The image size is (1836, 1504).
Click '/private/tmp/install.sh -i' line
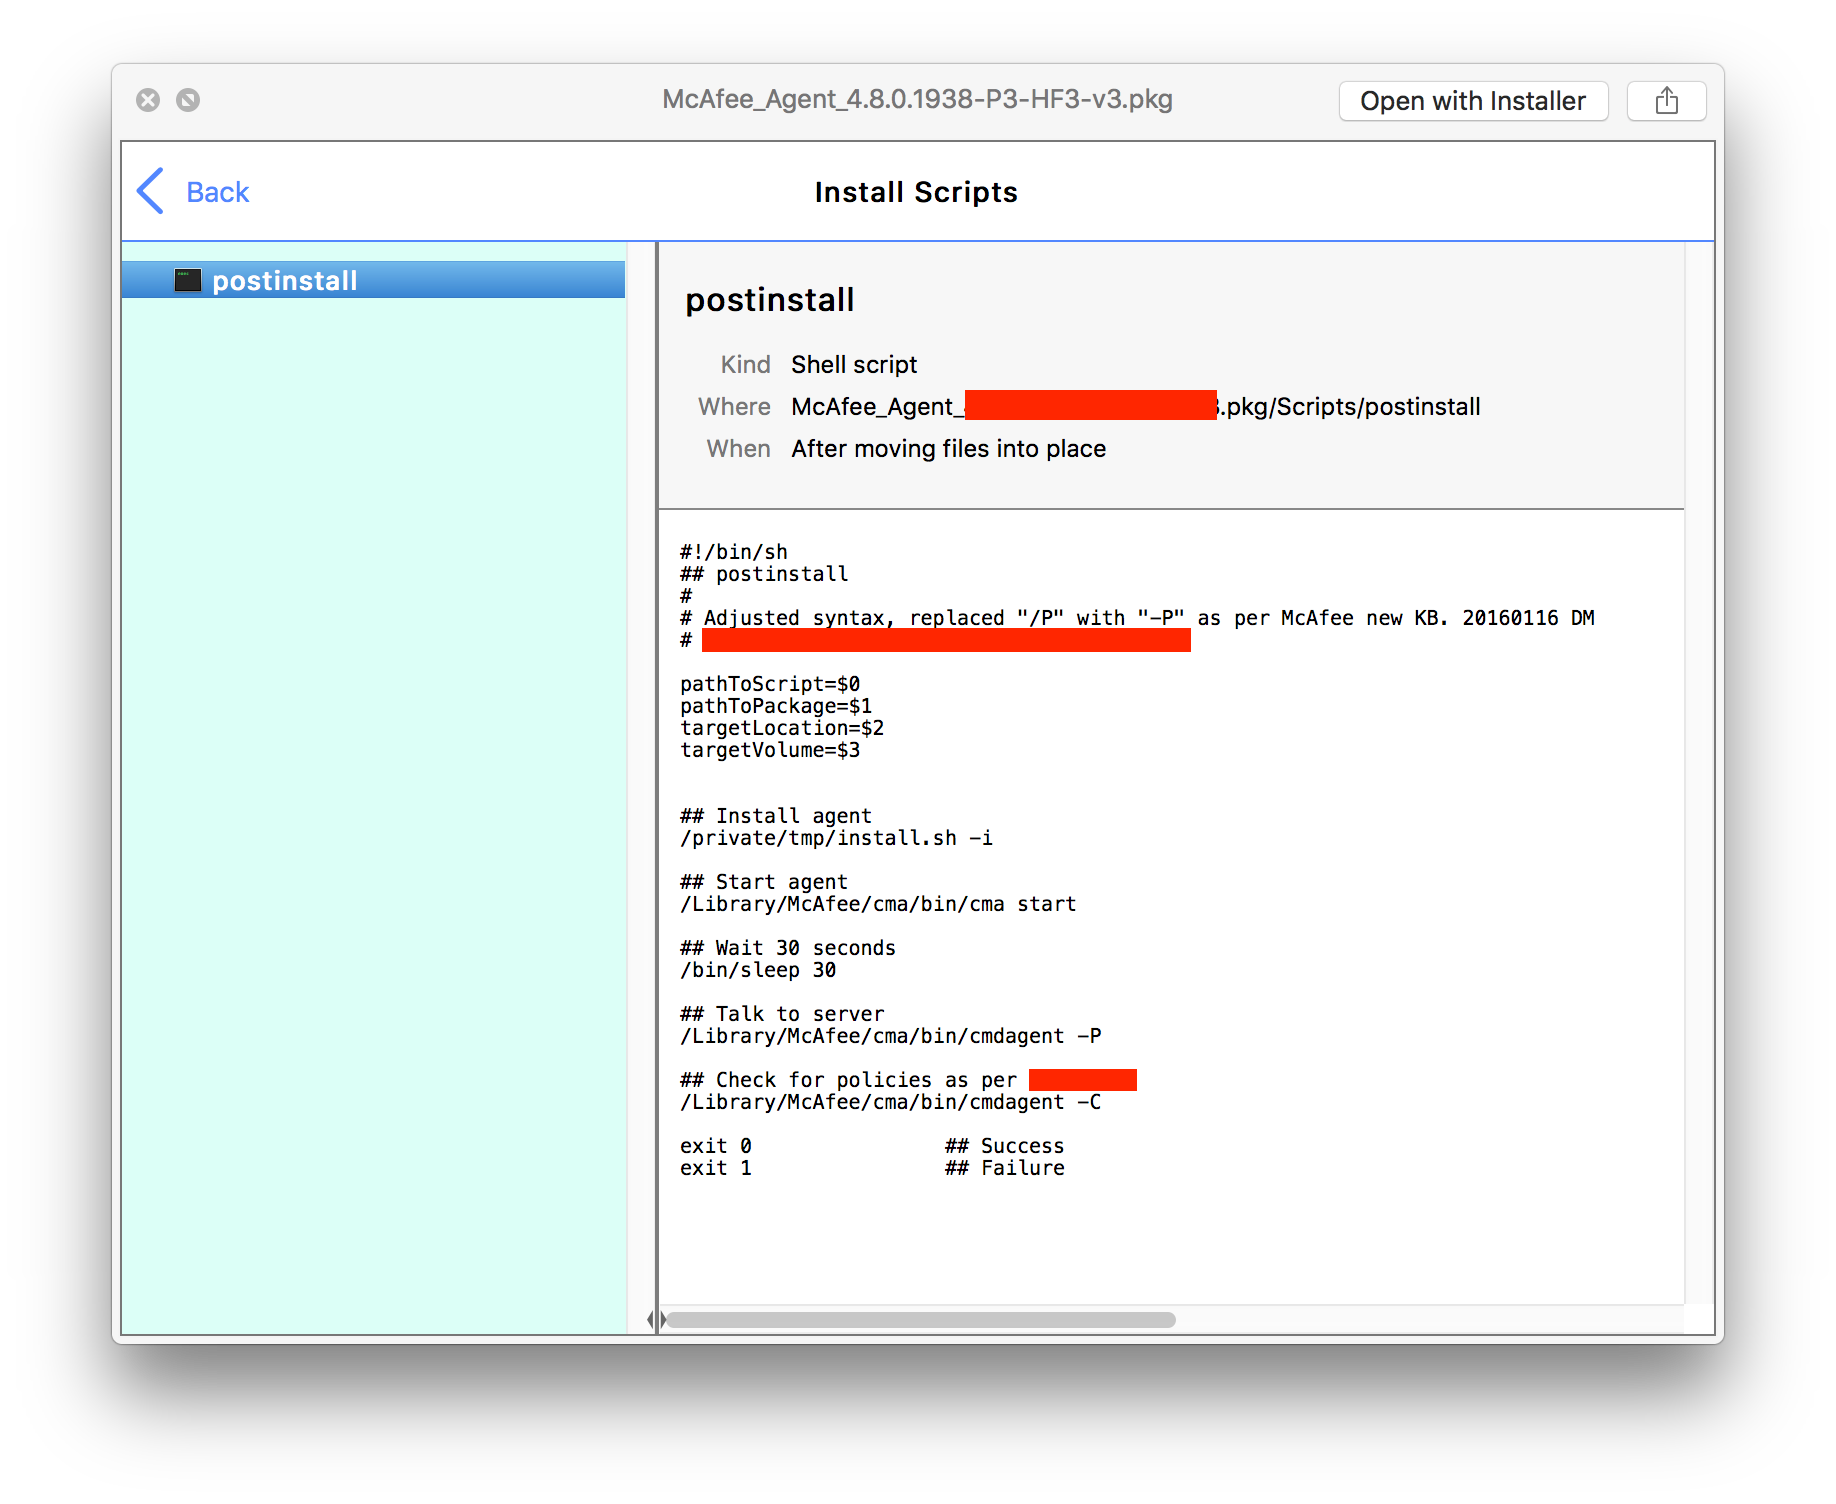pos(836,838)
